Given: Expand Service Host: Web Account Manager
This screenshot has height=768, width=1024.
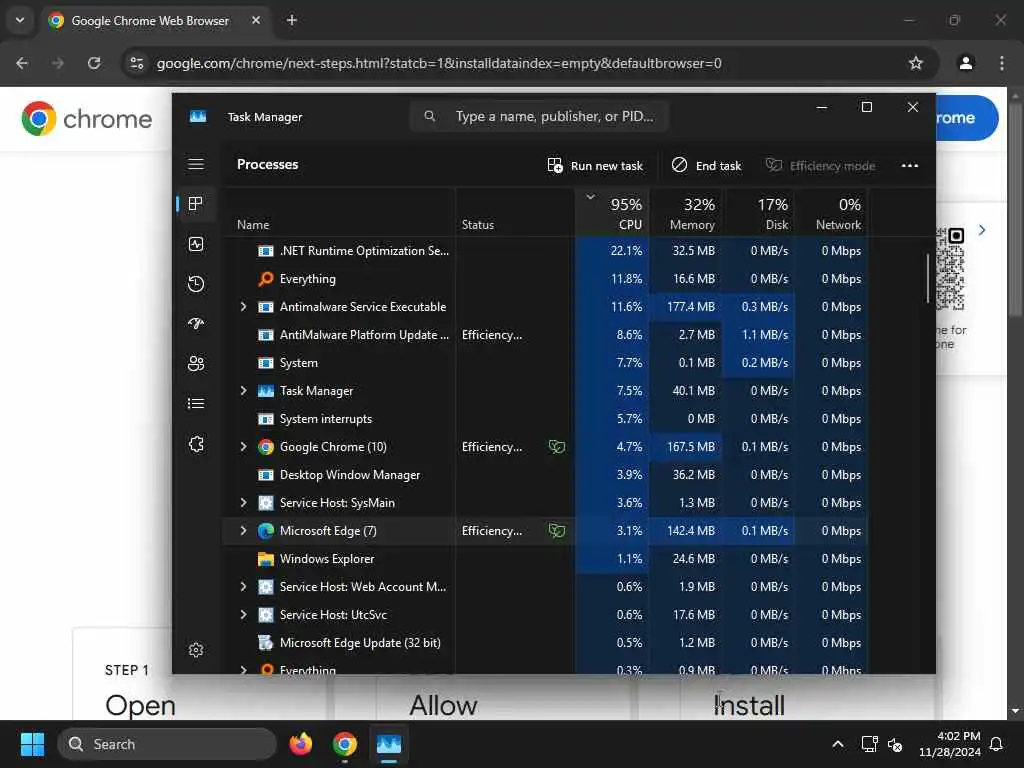Looking at the screenshot, I should 244,587.
